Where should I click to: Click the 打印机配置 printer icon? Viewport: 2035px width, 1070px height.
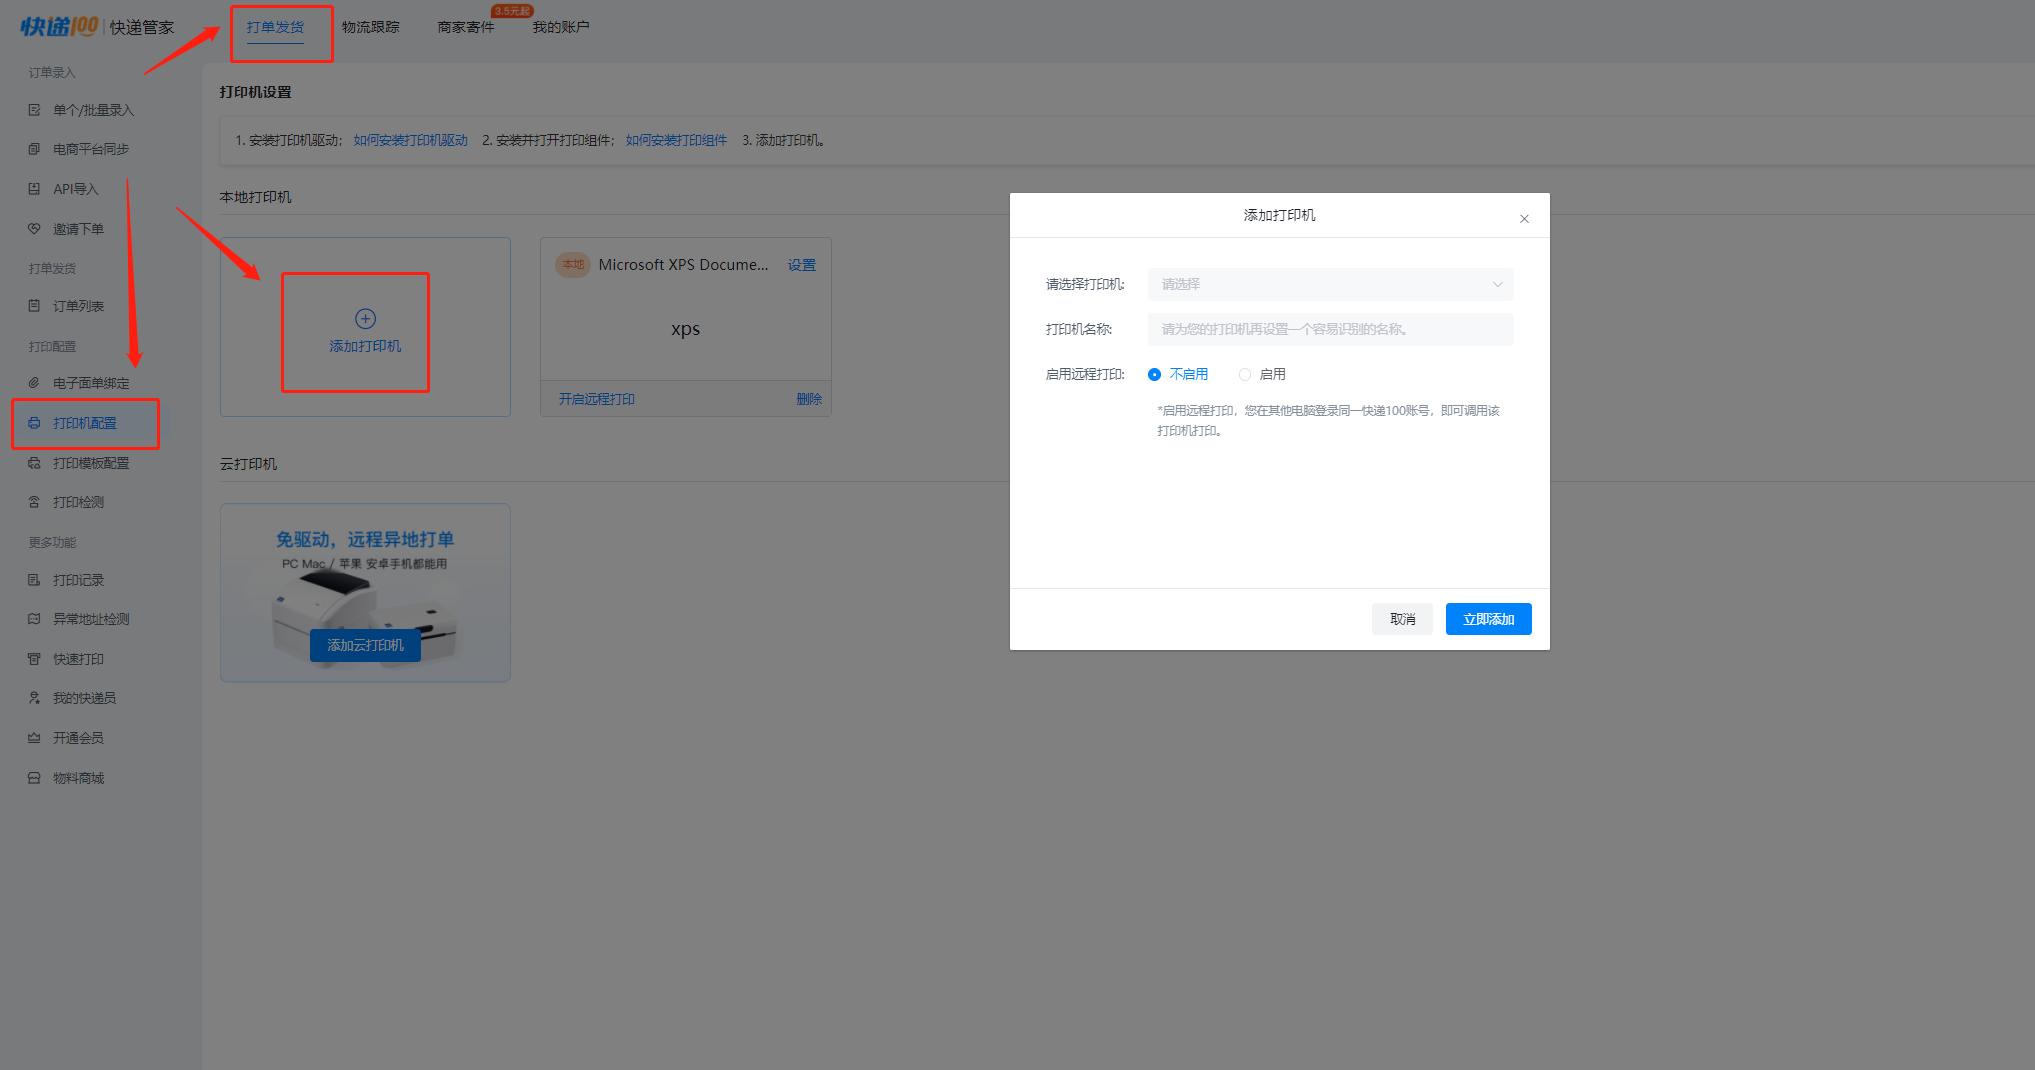[34, 423]
